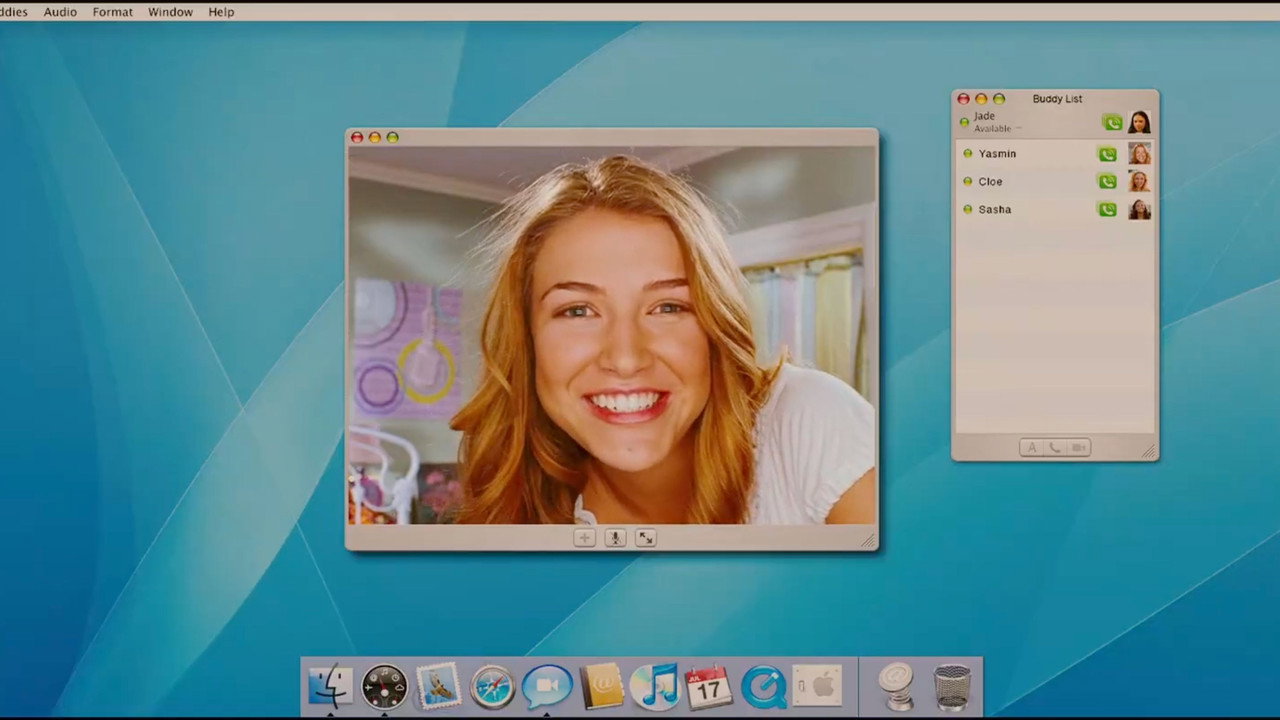Open Finder from the Dock
This screenshot has width=1280, height=720.
(x=330, y=686)
